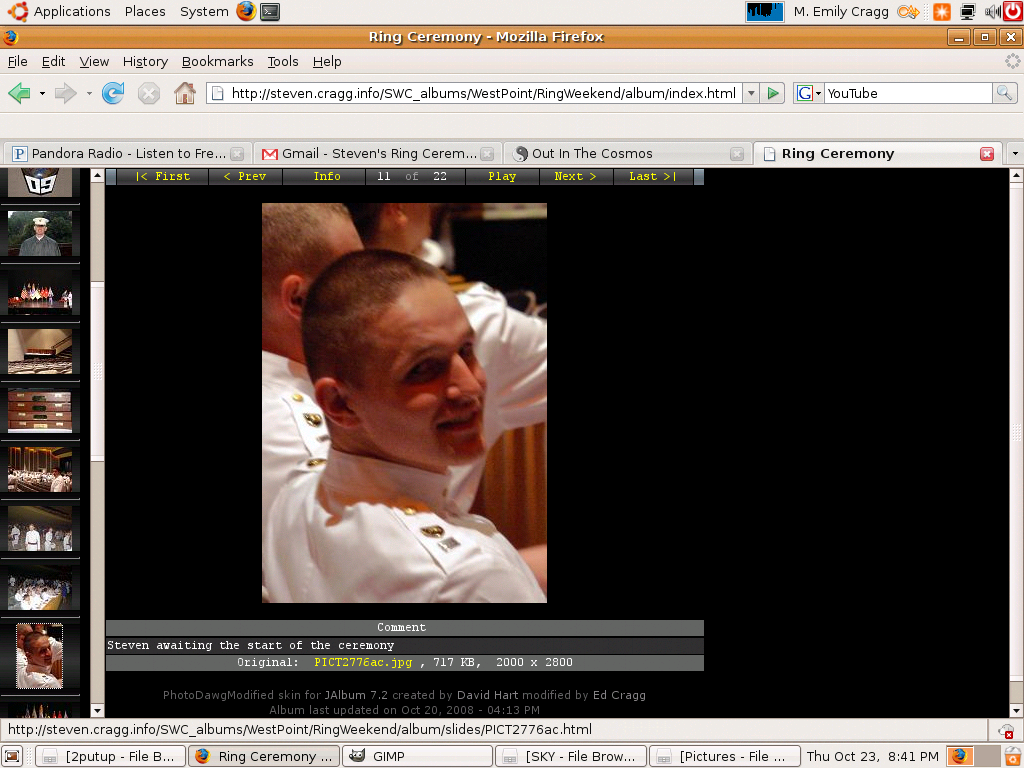This screenshot has height=768, width=1024.
Task: Close the Out In The Cosmos tab
Action: point(737,154)
